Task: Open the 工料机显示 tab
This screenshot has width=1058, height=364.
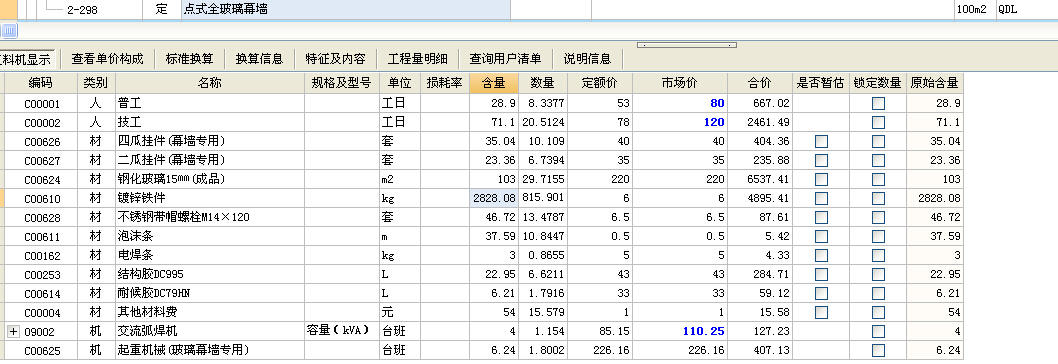Action: [27, 59]
